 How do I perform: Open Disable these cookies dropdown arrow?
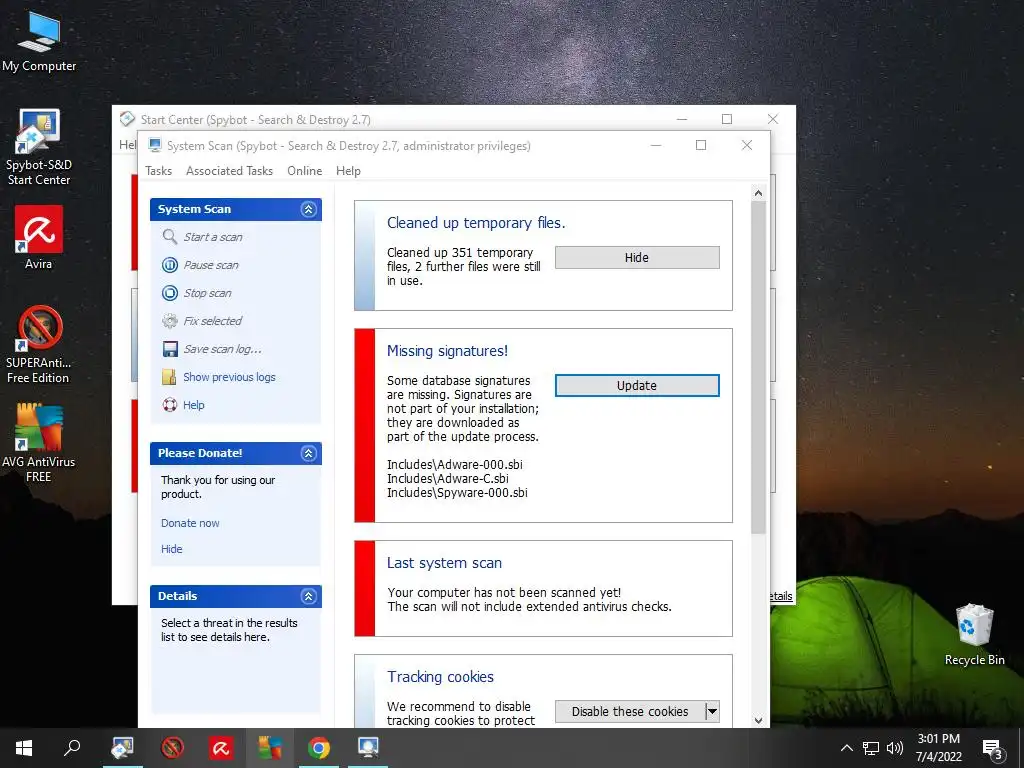point(712,711)
